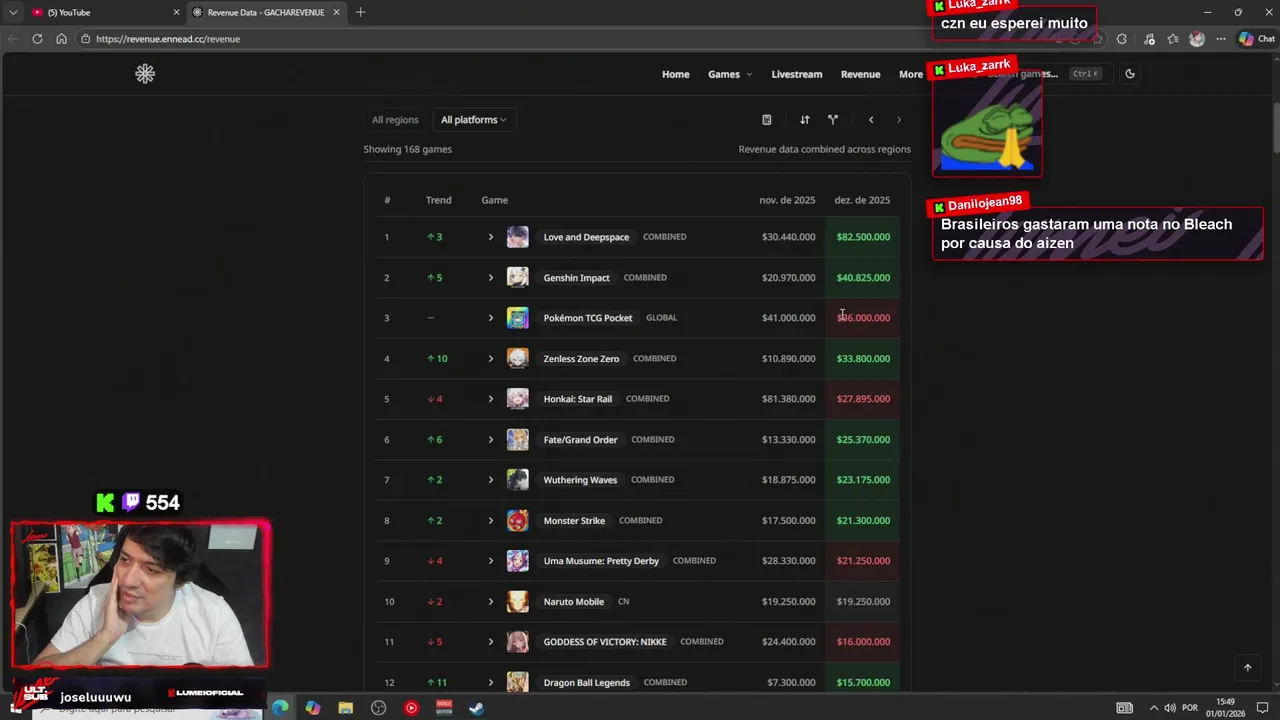Select the All regions filter
1280x720 pixels.
coord(395,120)
